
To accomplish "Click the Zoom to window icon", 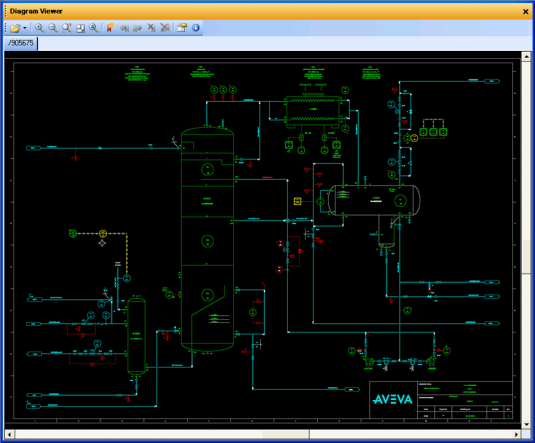I will (67, 28).
